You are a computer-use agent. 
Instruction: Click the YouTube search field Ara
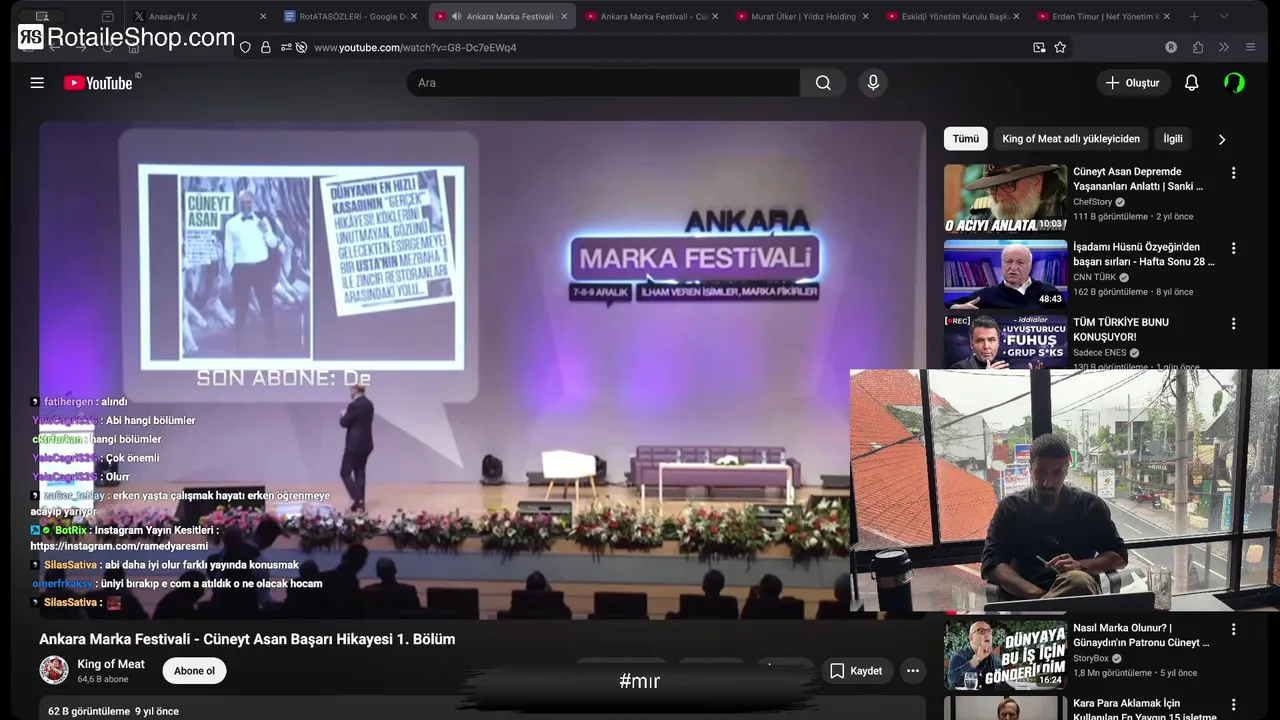click(x=603, y=83)
